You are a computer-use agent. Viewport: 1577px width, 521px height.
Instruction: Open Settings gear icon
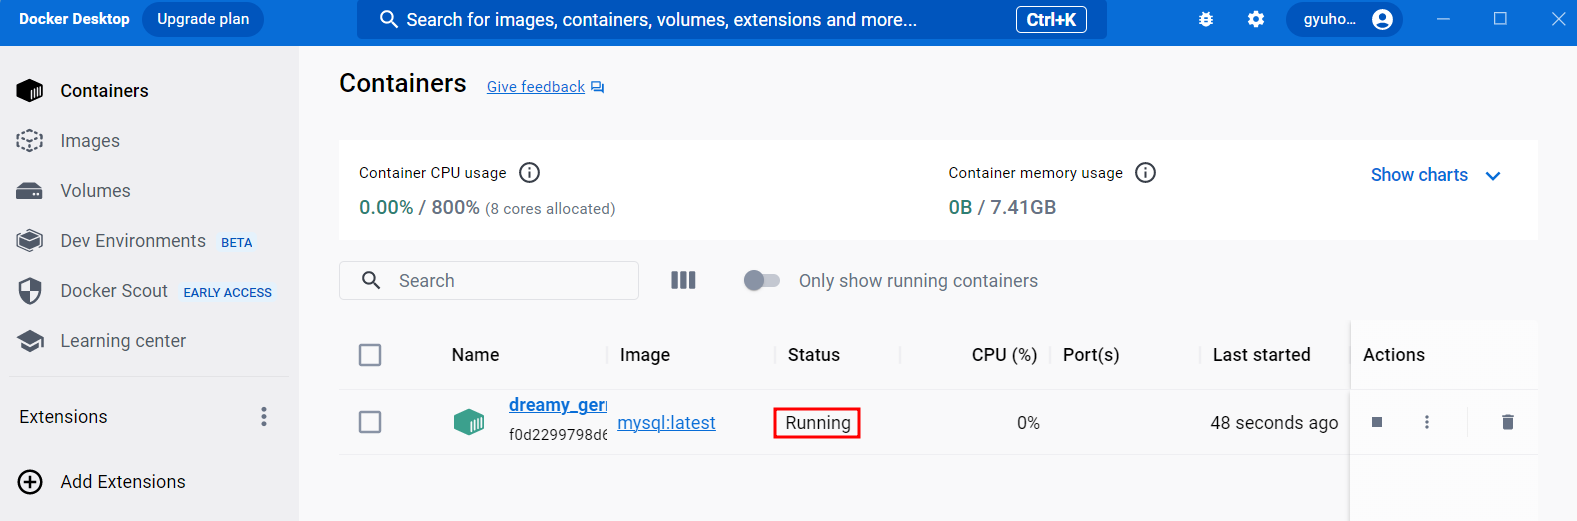pos(1256,19)
